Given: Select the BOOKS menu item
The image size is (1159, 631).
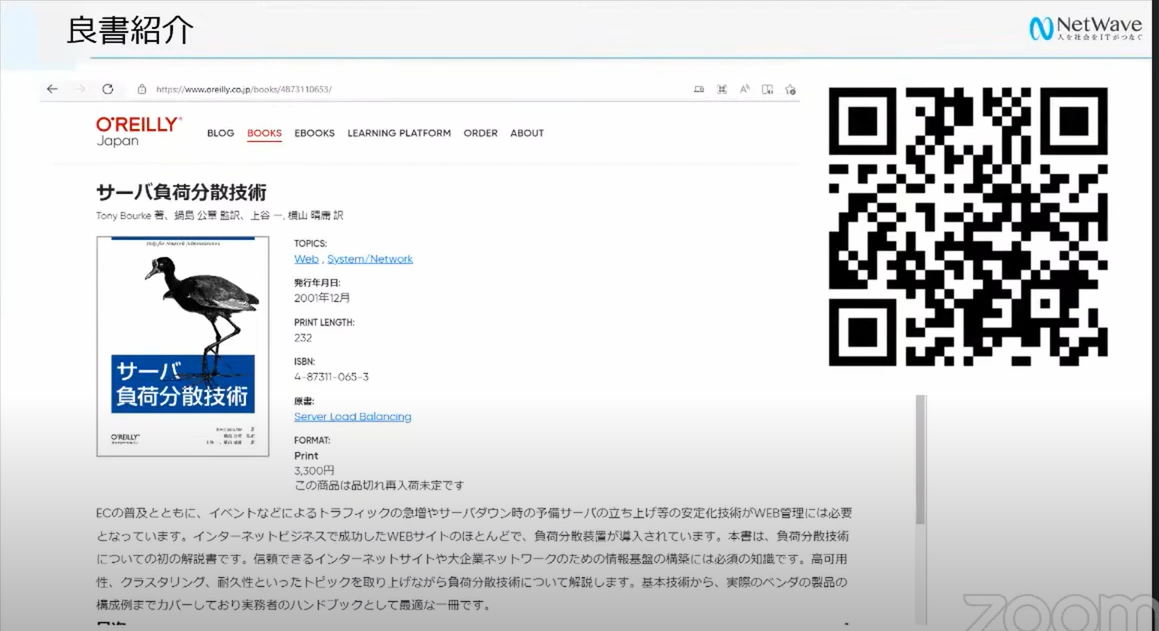Looking at the screenshot, I should coord(265,133).
